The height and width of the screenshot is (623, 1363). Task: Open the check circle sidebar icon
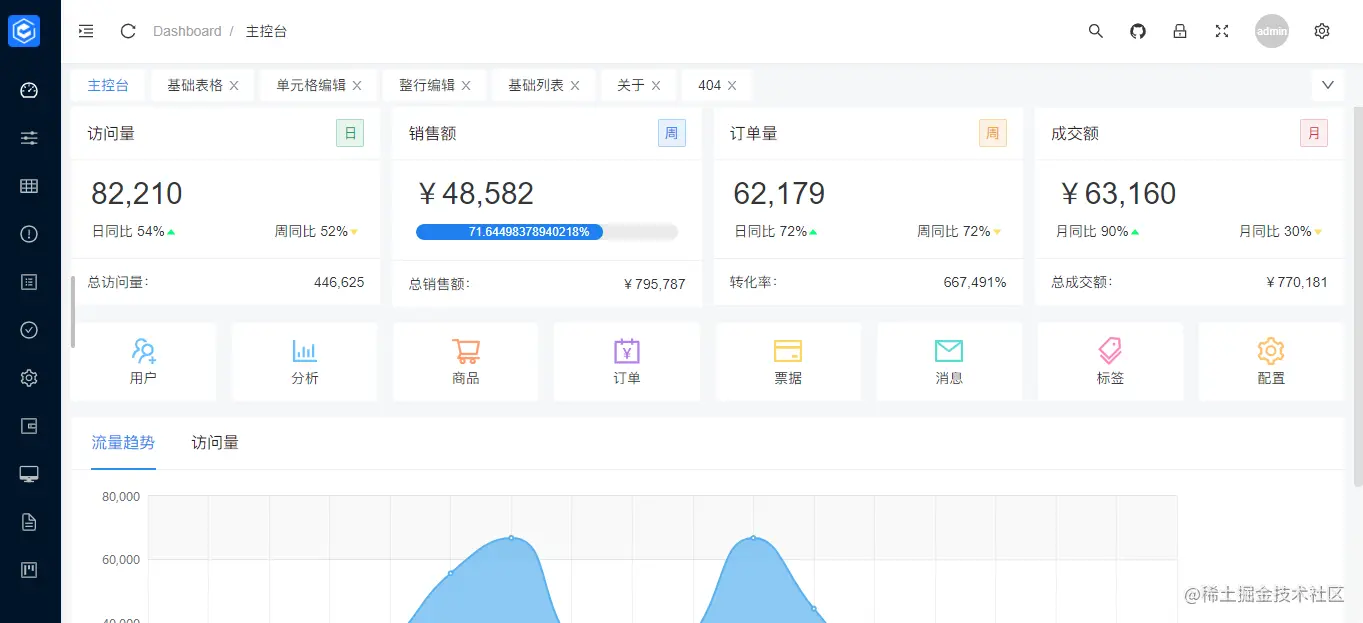pyautogui.click(x=29, y=330)
